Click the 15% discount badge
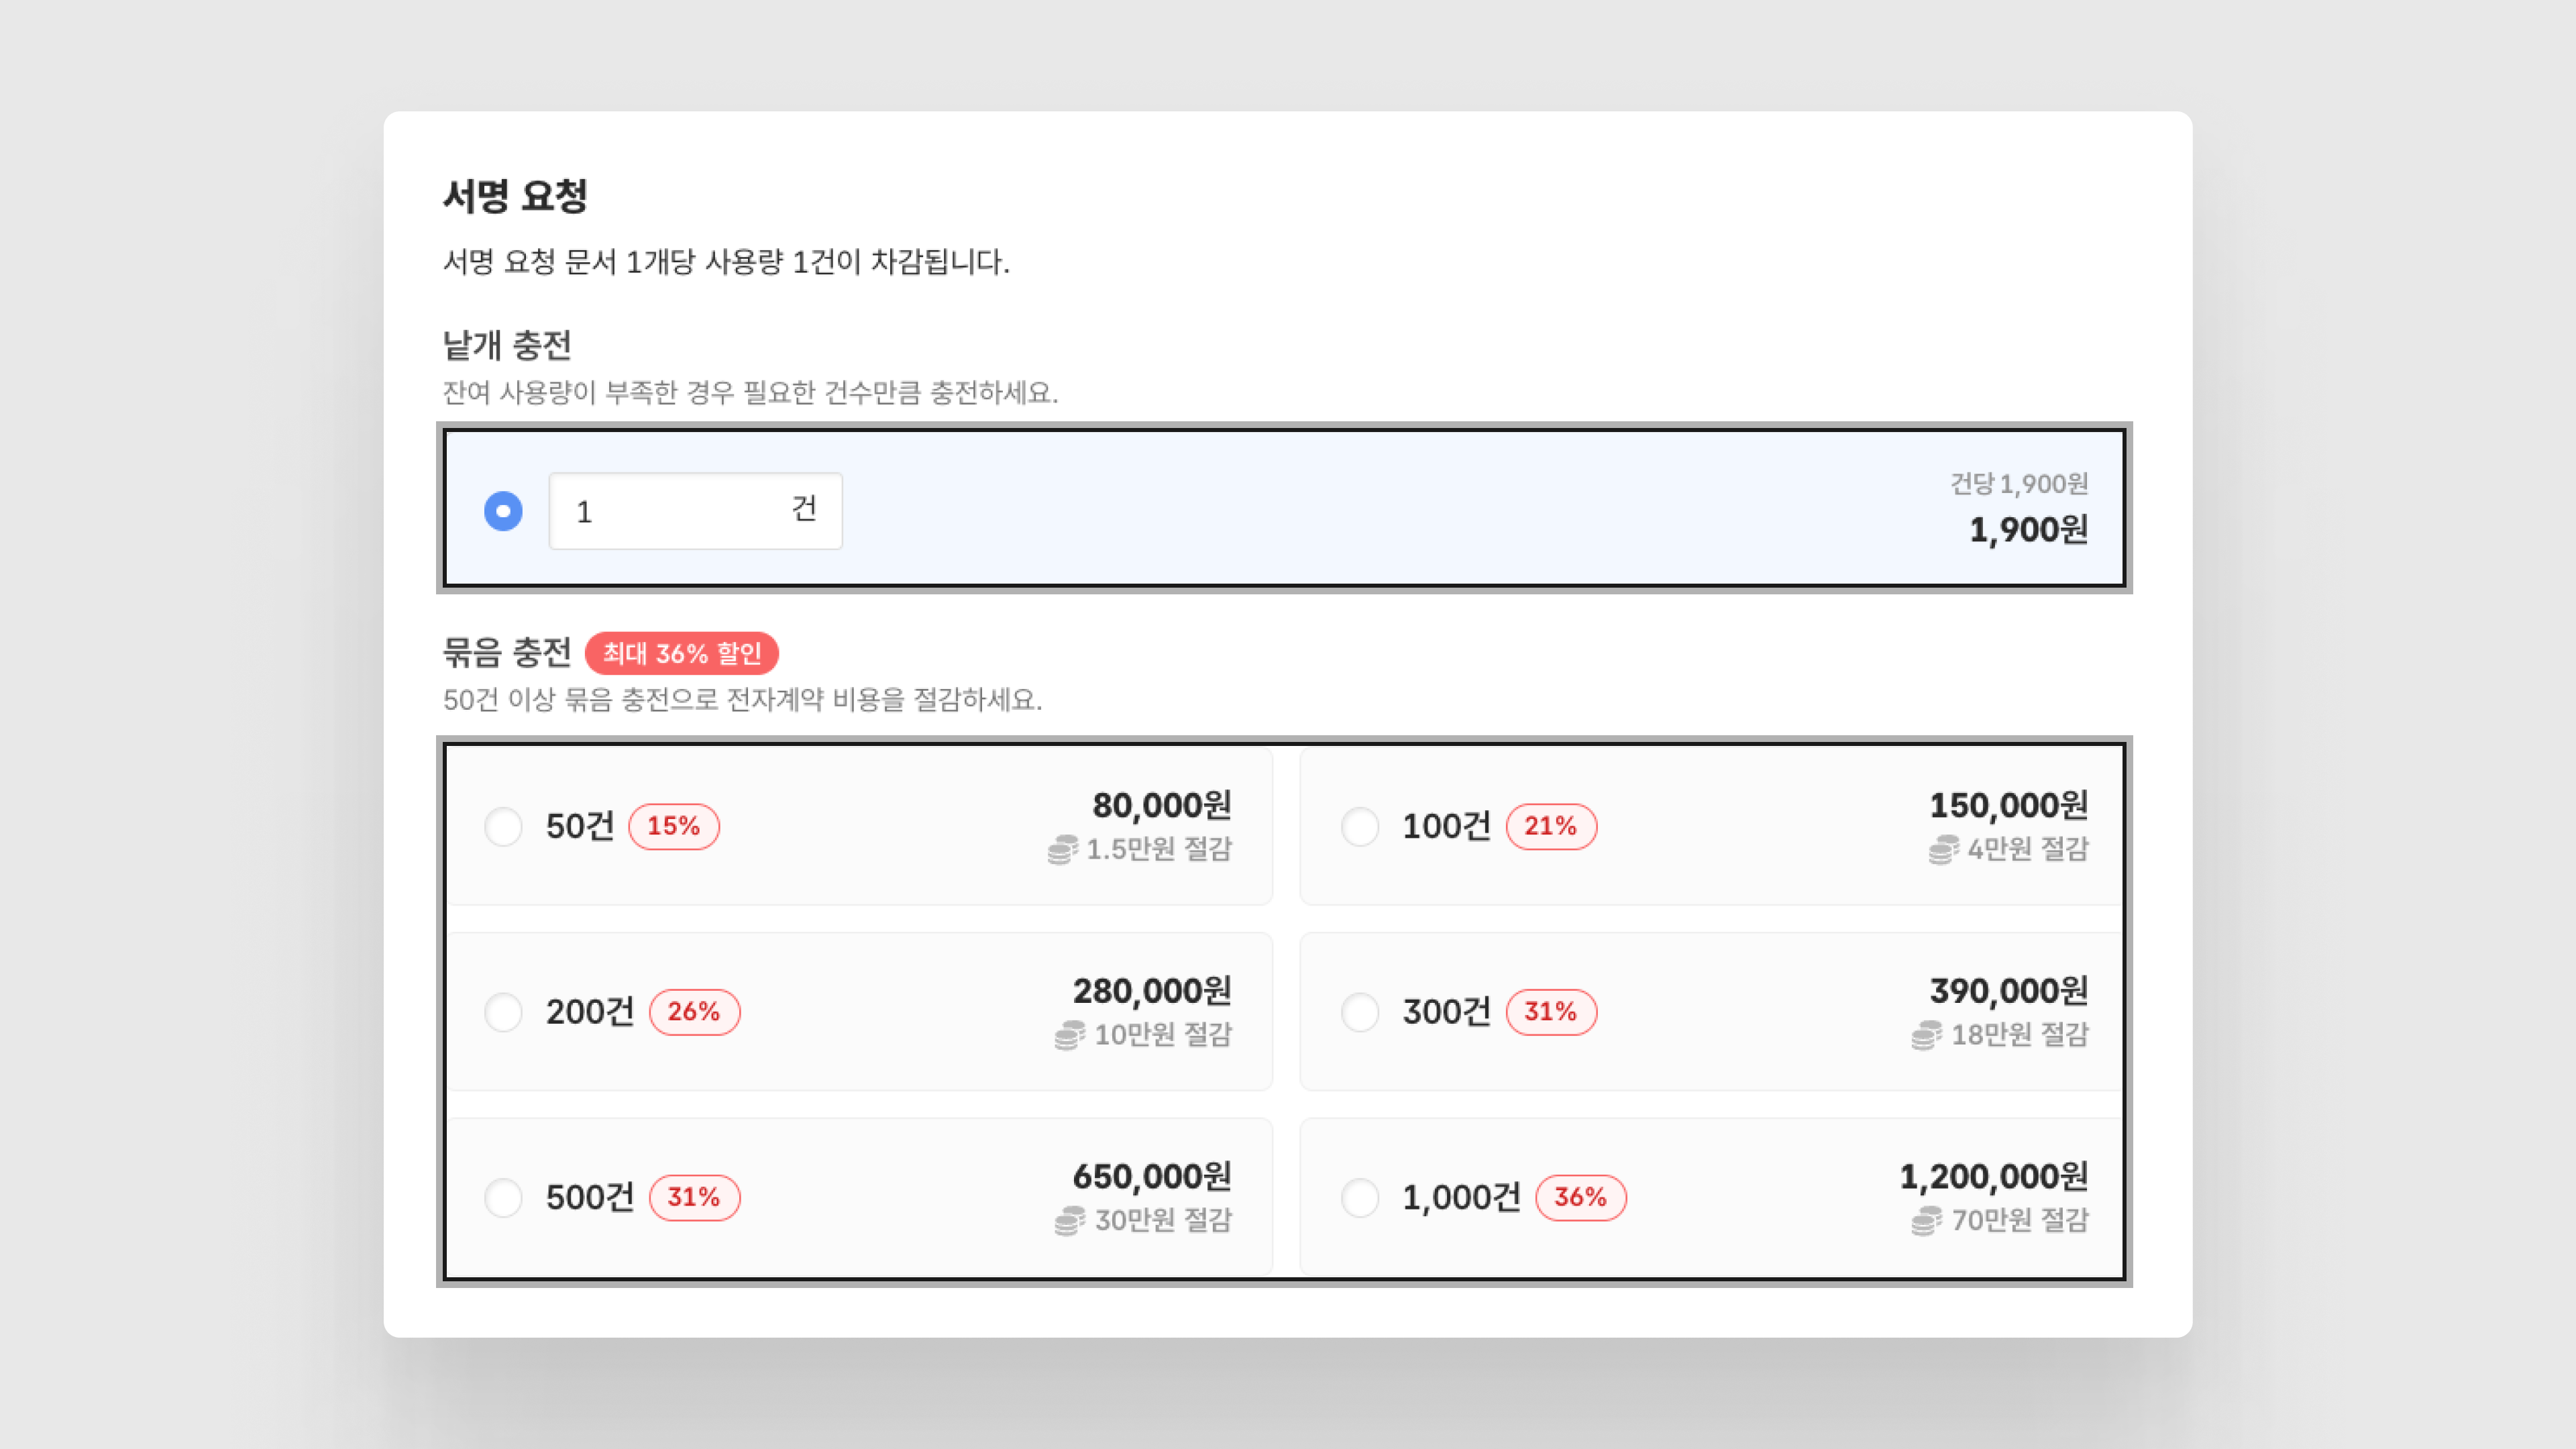The height and width of the screenshot is (1449, 2576). [x=673, y=827]
